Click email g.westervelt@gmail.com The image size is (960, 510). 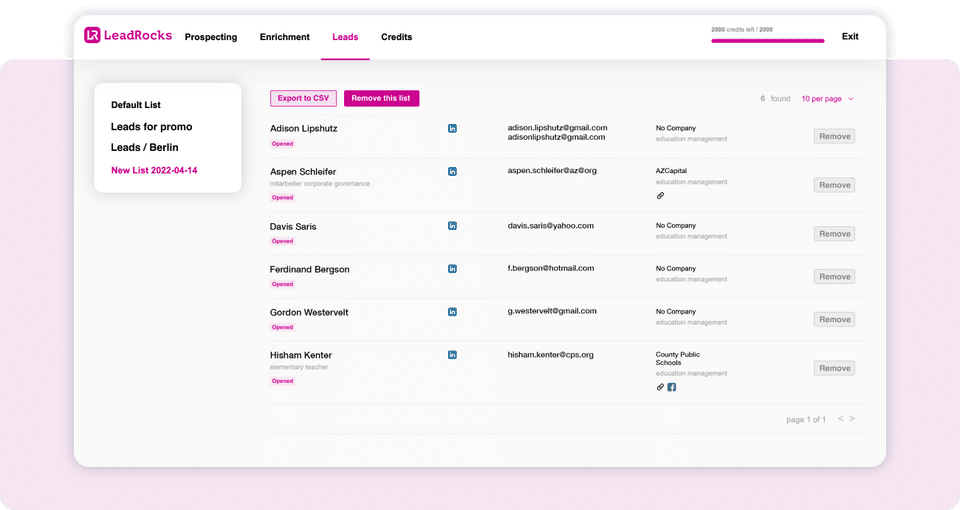tap(552, 311)
